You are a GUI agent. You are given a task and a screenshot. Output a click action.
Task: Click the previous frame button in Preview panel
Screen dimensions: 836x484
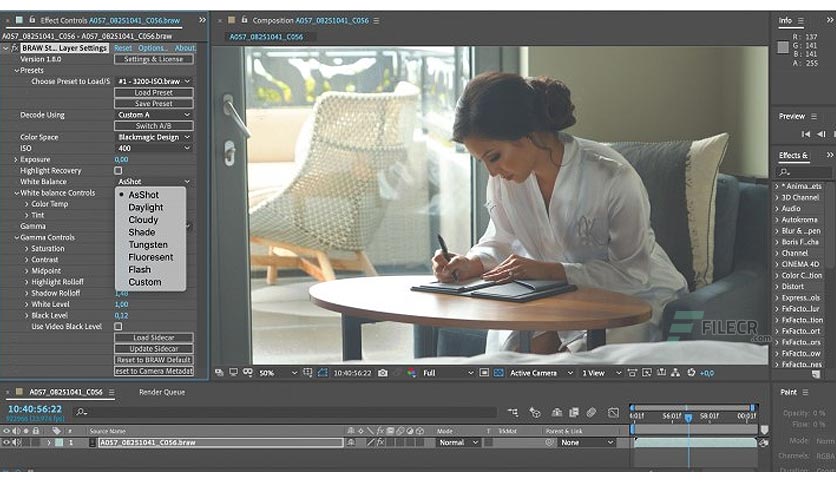coord(822,134)
